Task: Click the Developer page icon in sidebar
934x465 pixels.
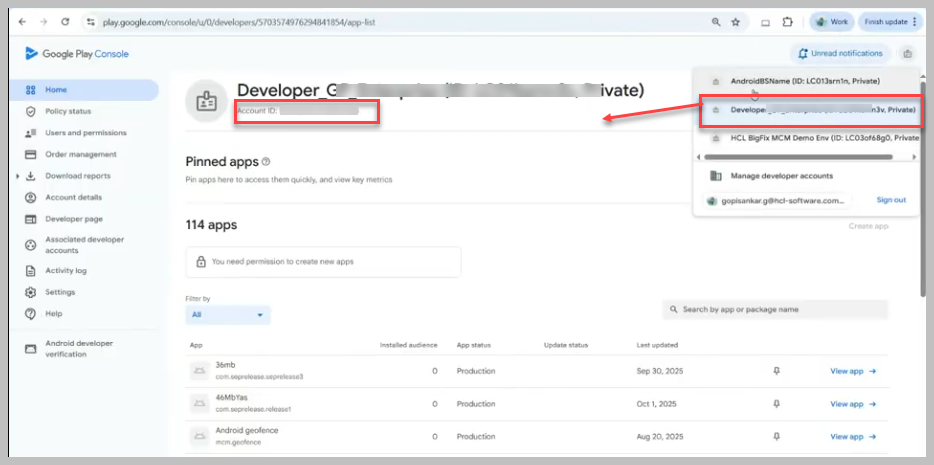Action: click(x=30, y=219)
